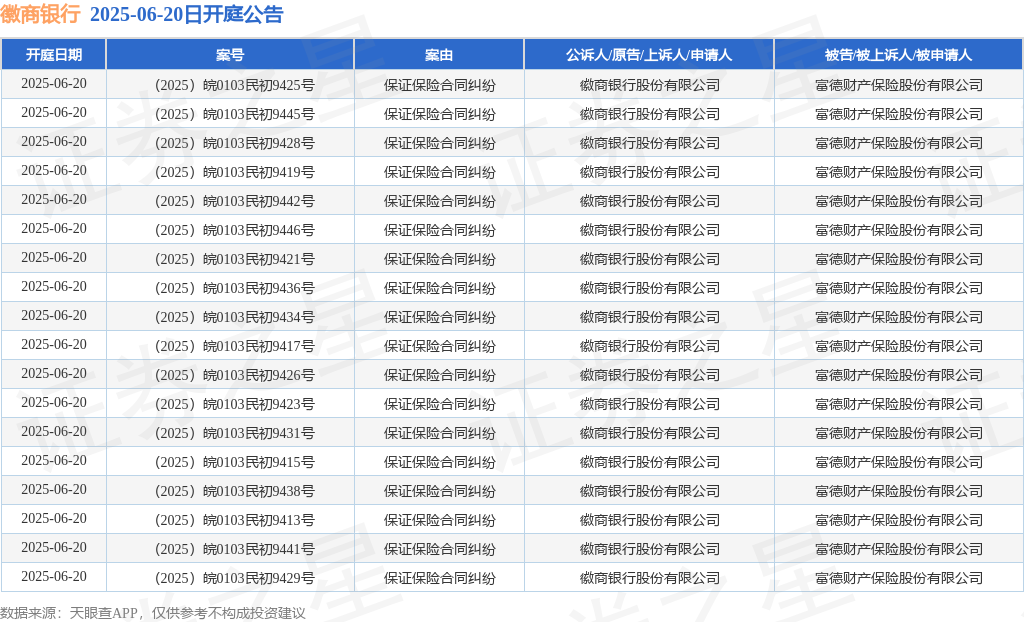Viewport: 1024px width, 622px height.
Task: Select case number 皖0103民初9428号
Action: click(259, 143)
